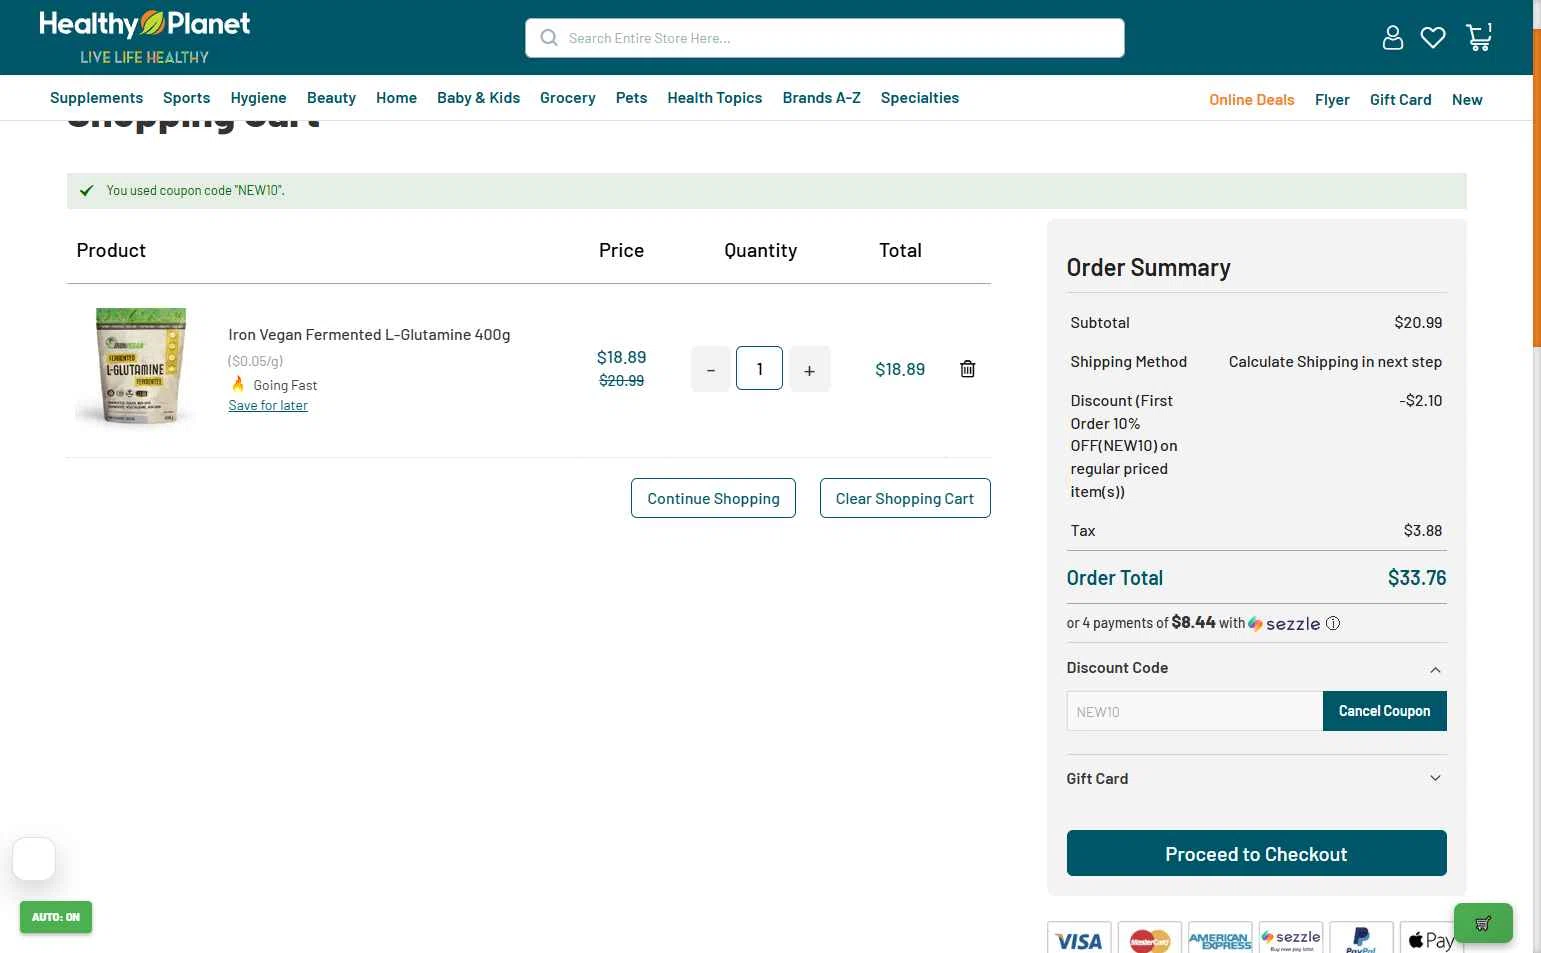Click the Sezzle info icon
This screenshot has width=1541, height=953.
(1333, 623)
